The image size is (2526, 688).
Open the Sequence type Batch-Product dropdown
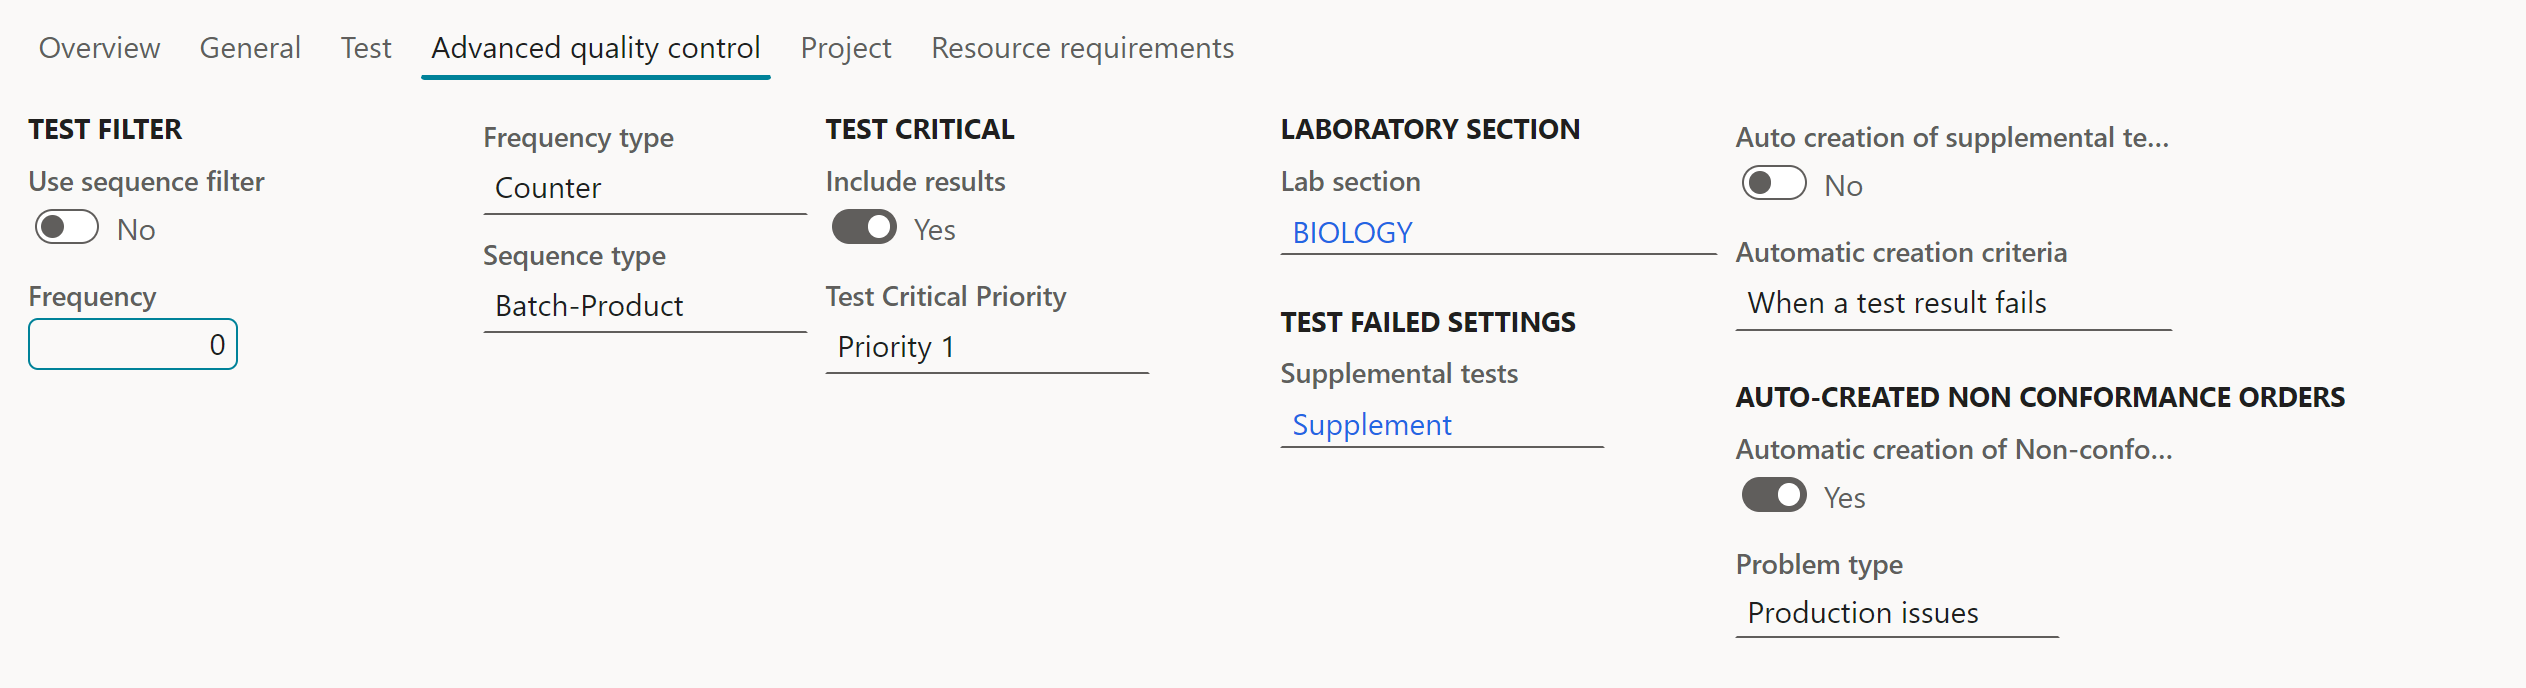pos(644,307)
